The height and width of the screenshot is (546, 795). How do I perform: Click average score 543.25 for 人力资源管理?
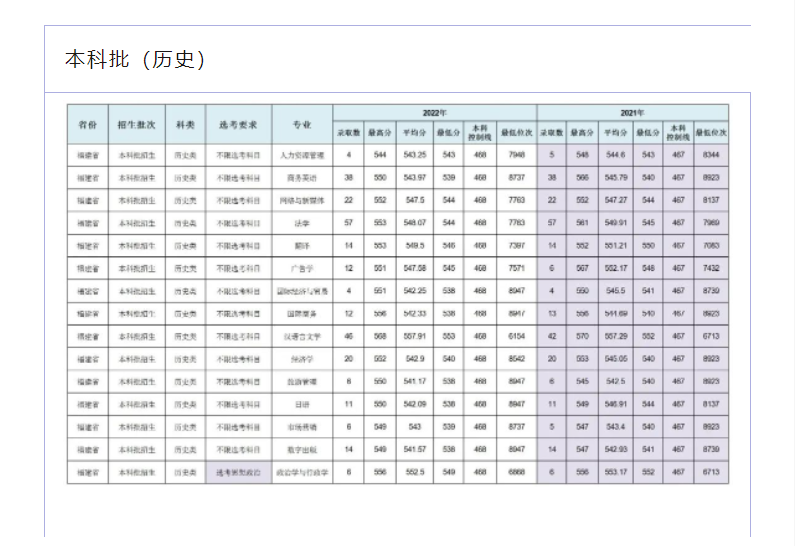pos(415,155)
